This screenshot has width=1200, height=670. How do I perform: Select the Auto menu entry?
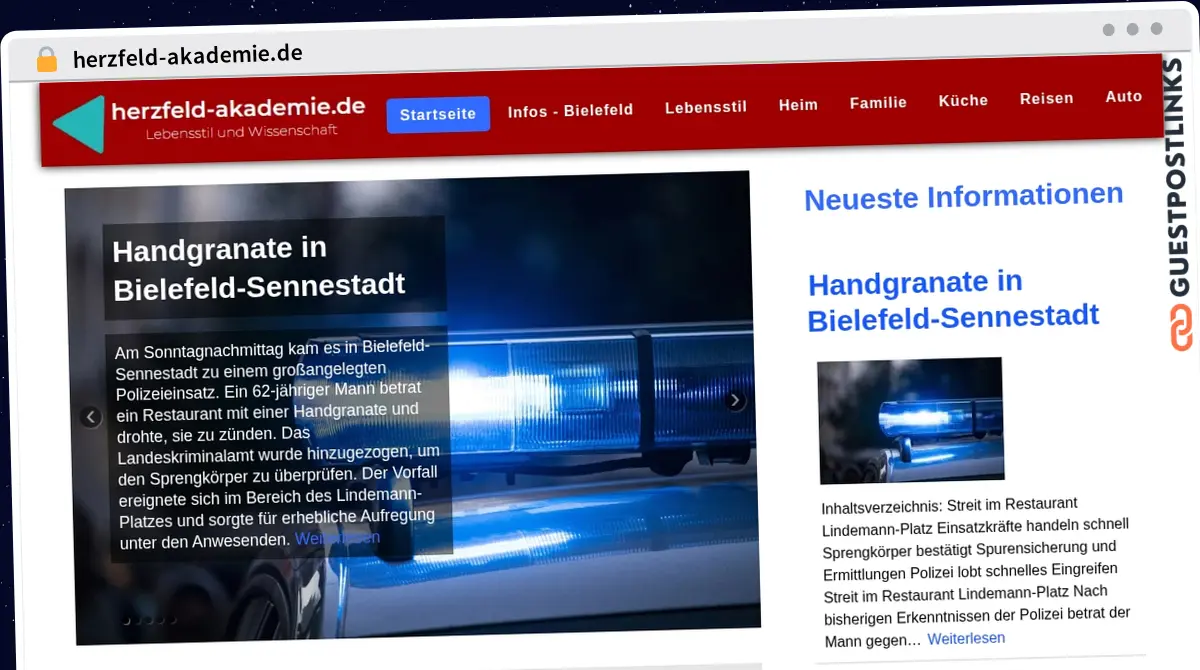point(1124,96)
